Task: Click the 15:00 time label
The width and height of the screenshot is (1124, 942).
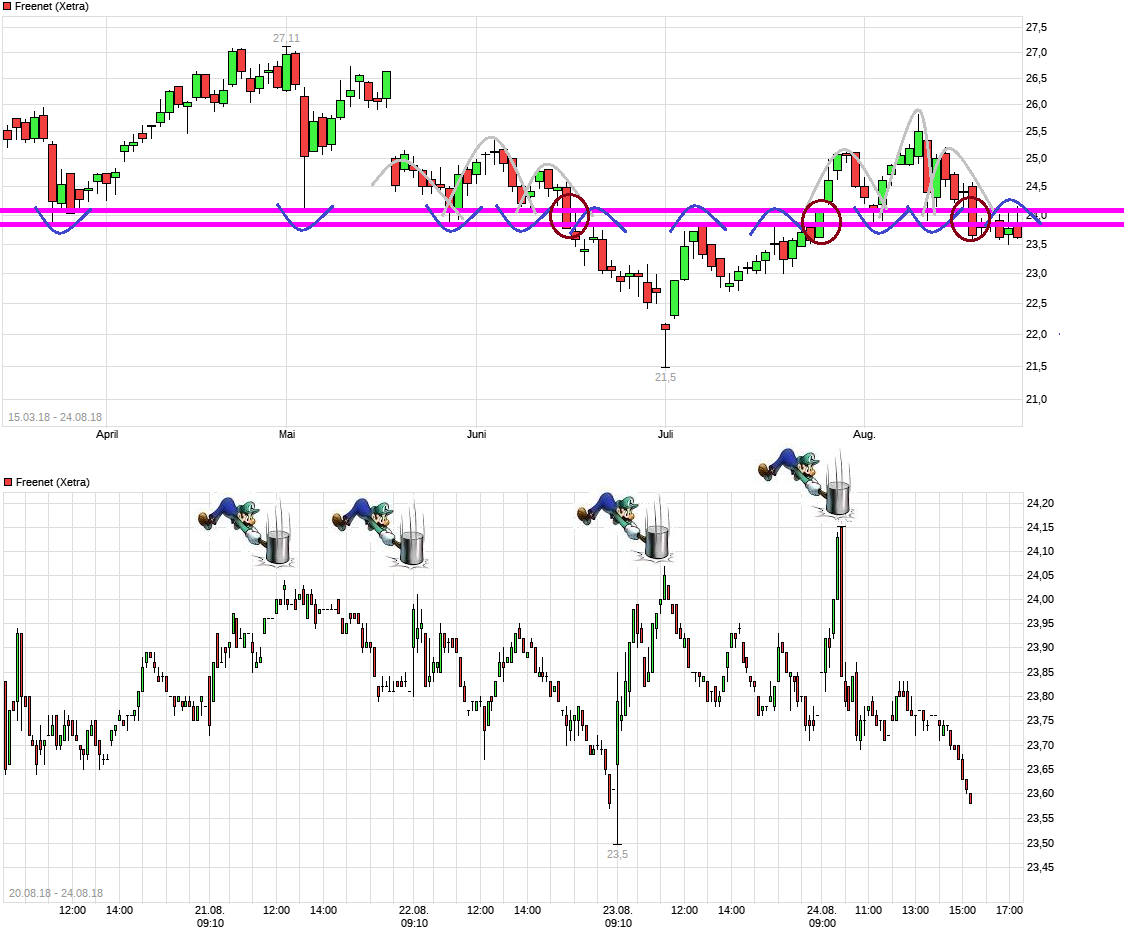Action: [x=962, y=910]
